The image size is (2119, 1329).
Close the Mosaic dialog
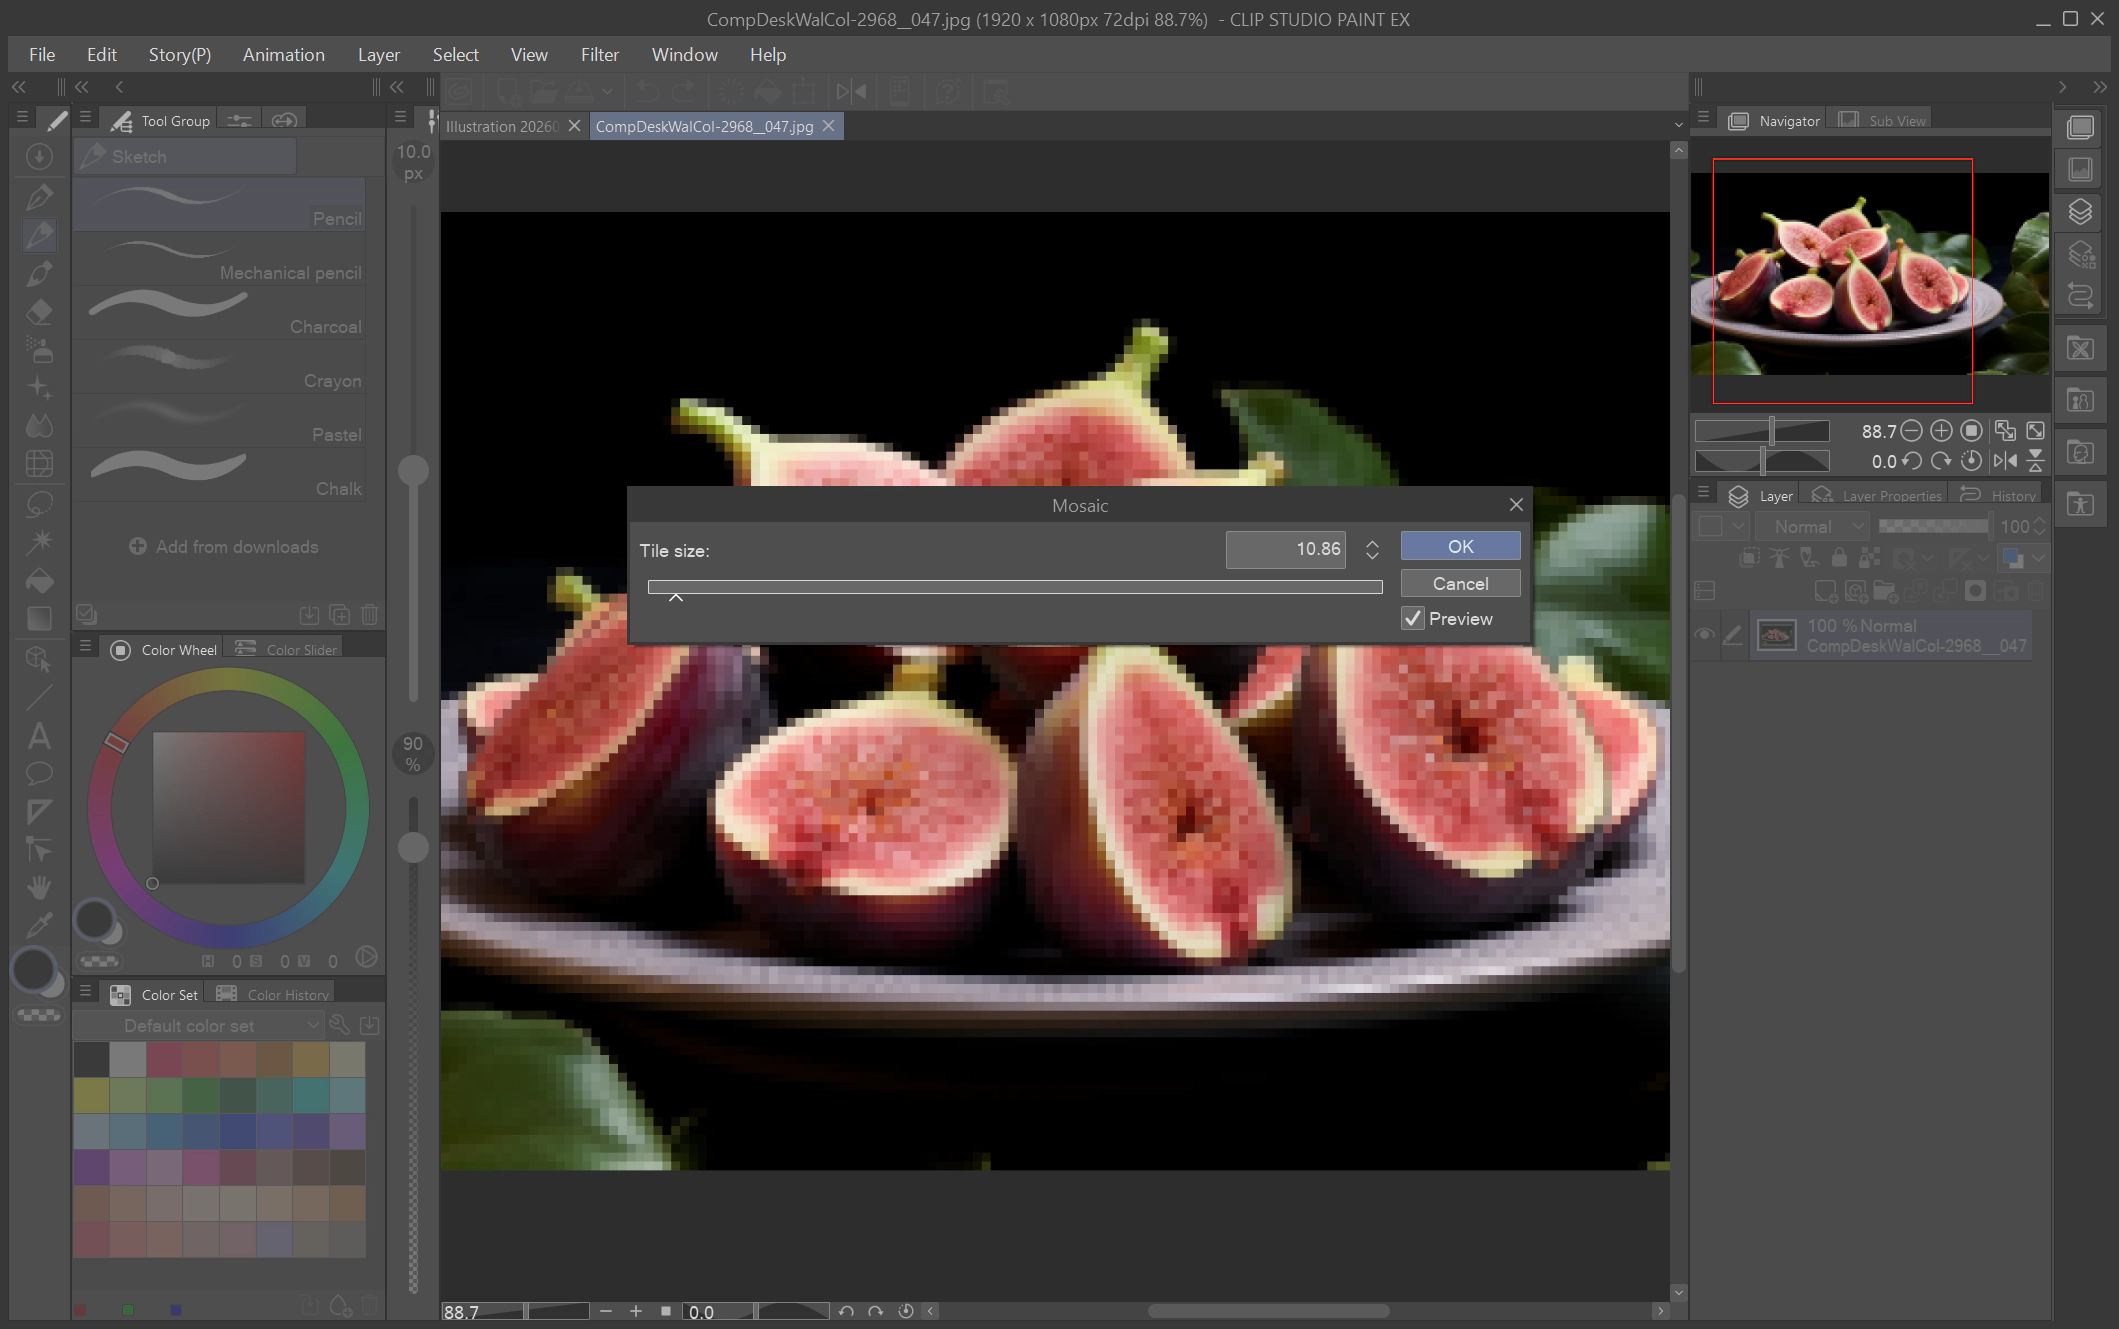point(1516,505)
